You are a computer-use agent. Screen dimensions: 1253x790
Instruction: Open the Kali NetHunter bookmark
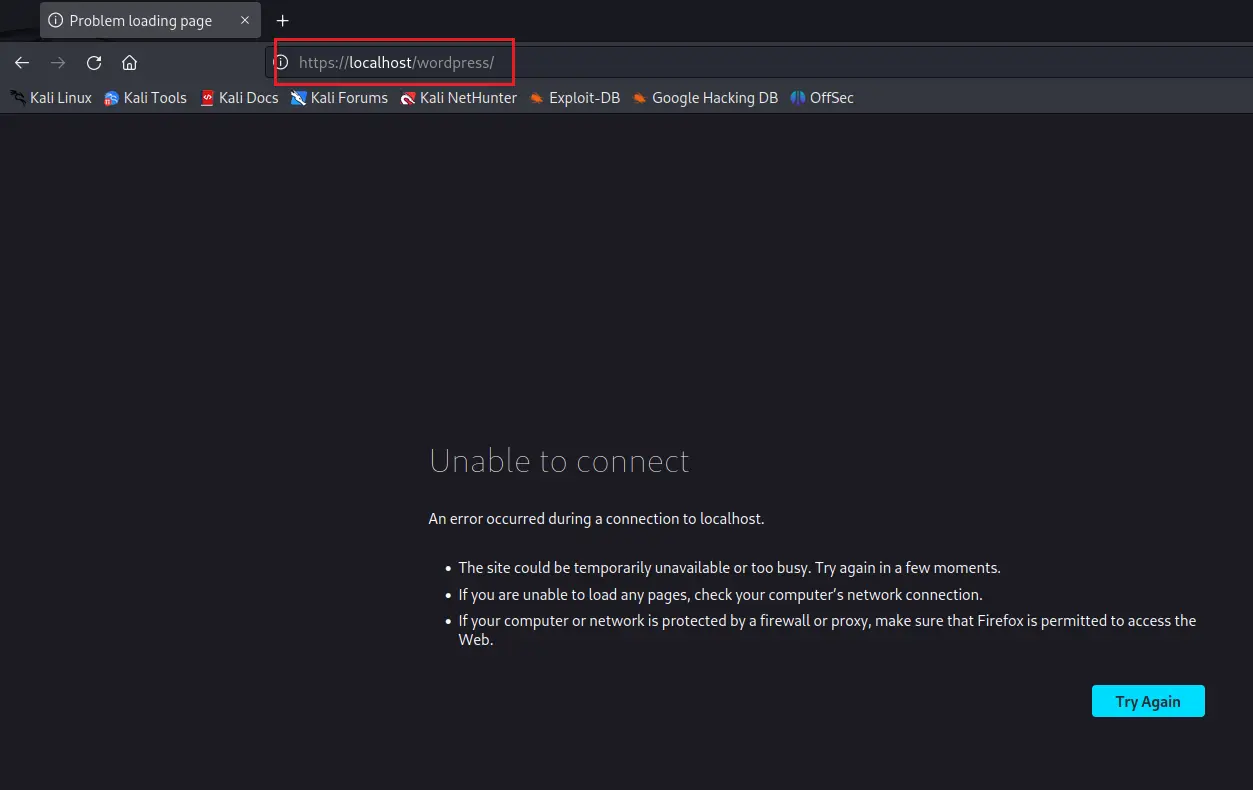459,98
